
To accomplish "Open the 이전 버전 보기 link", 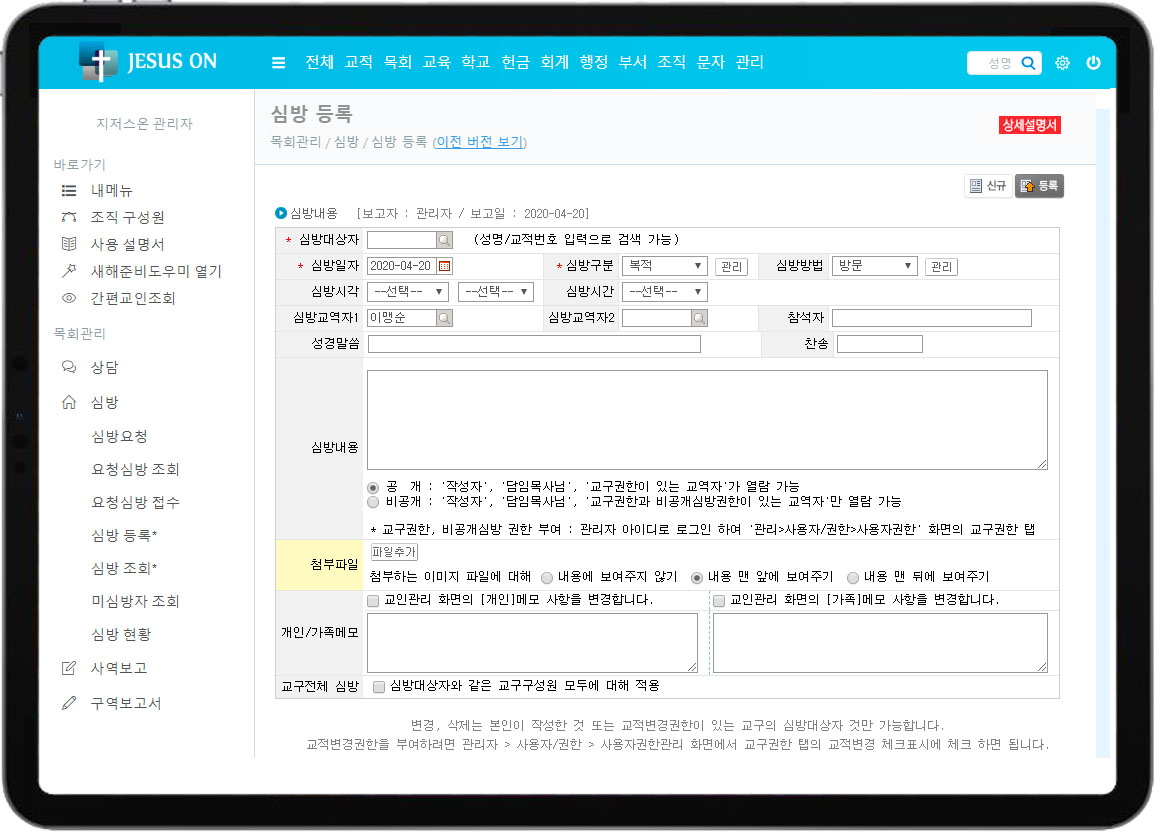I will (x=479, y=142).
